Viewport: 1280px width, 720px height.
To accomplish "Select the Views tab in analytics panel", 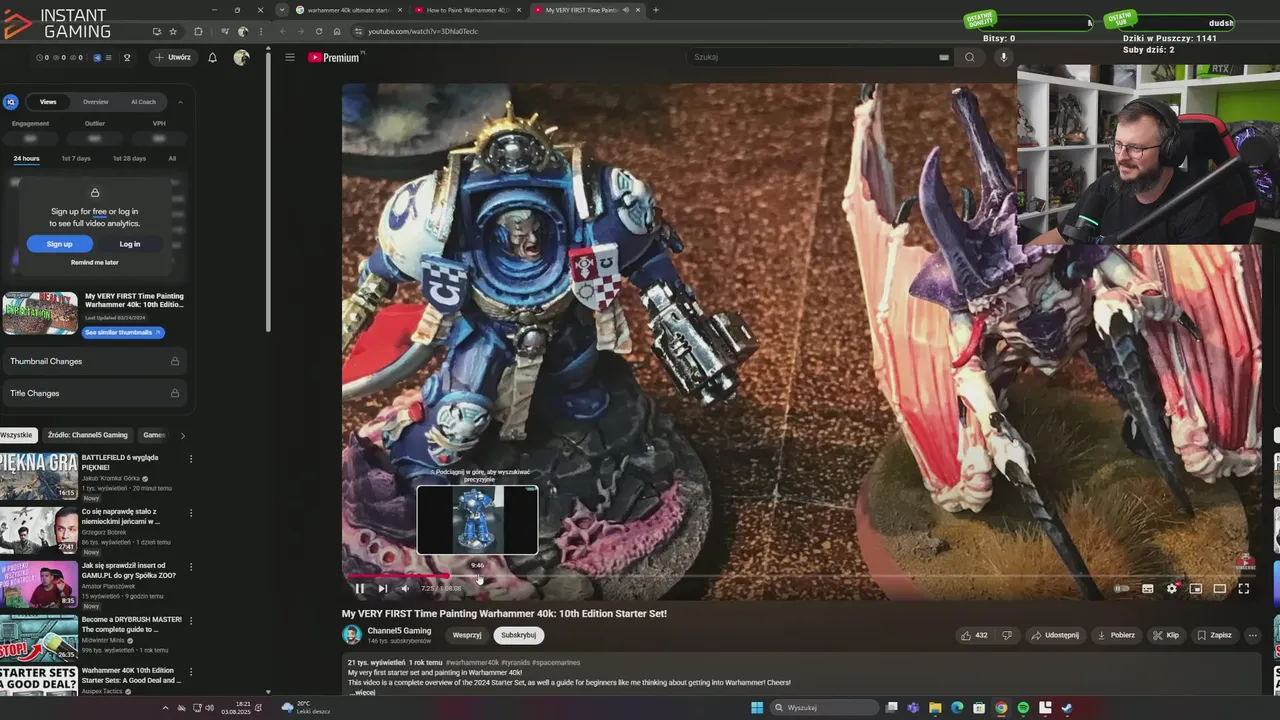I will click(48, 102).
